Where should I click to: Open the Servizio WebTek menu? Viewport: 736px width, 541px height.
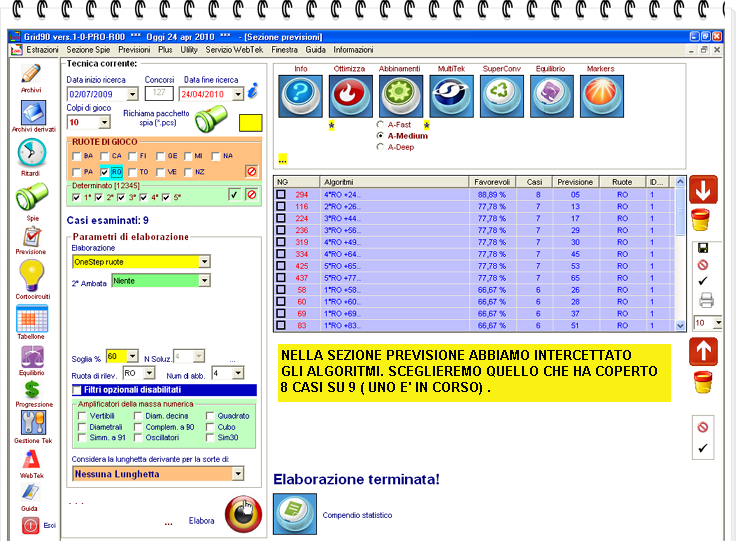[x=234, y=50]
